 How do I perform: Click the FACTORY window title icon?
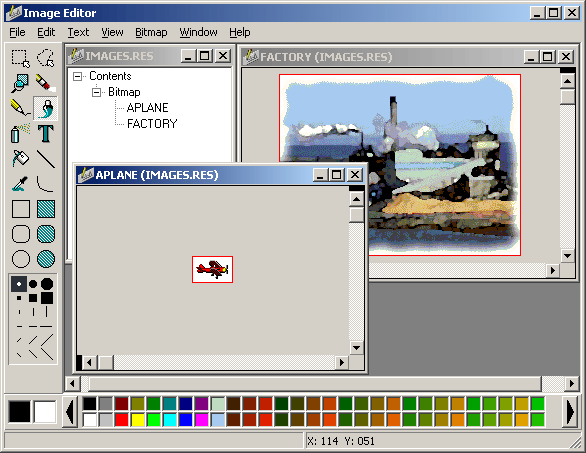point(250,57)
